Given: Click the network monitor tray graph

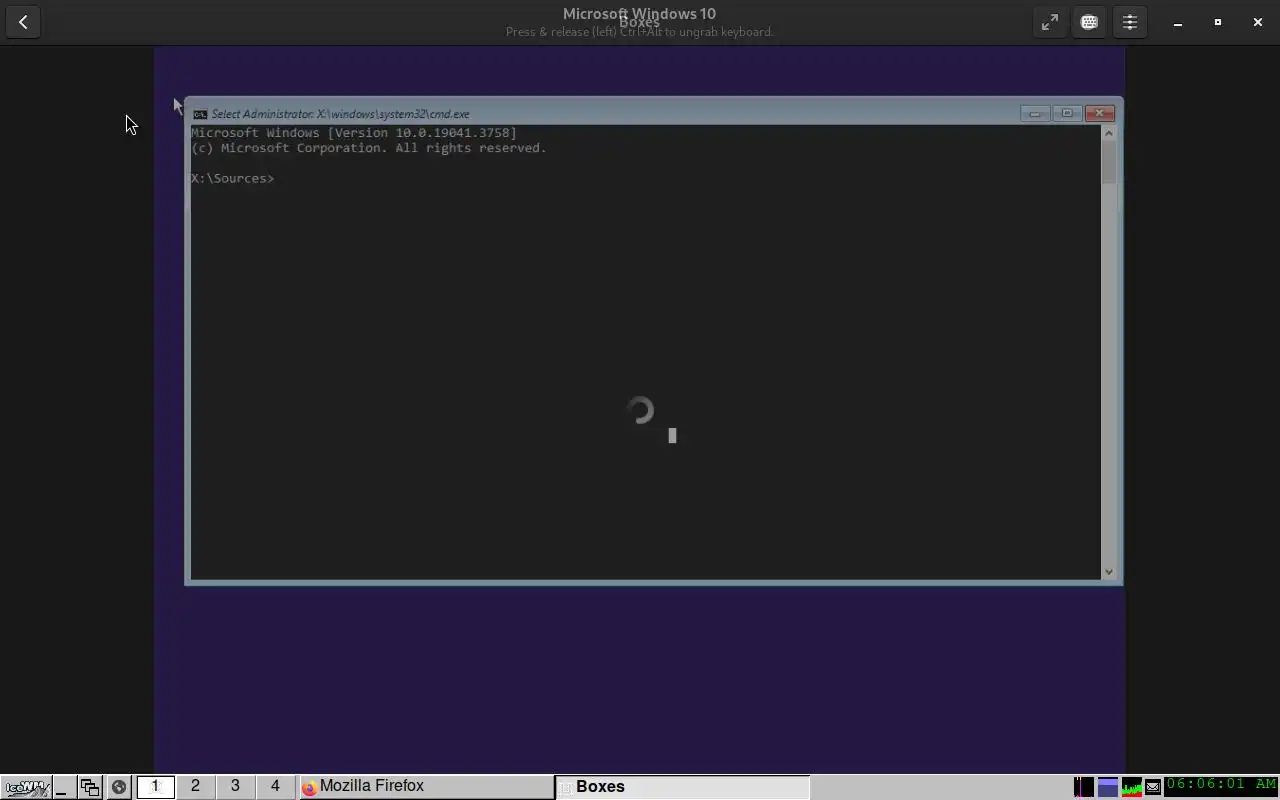Looking at the screenshot, I should 1084,787.
